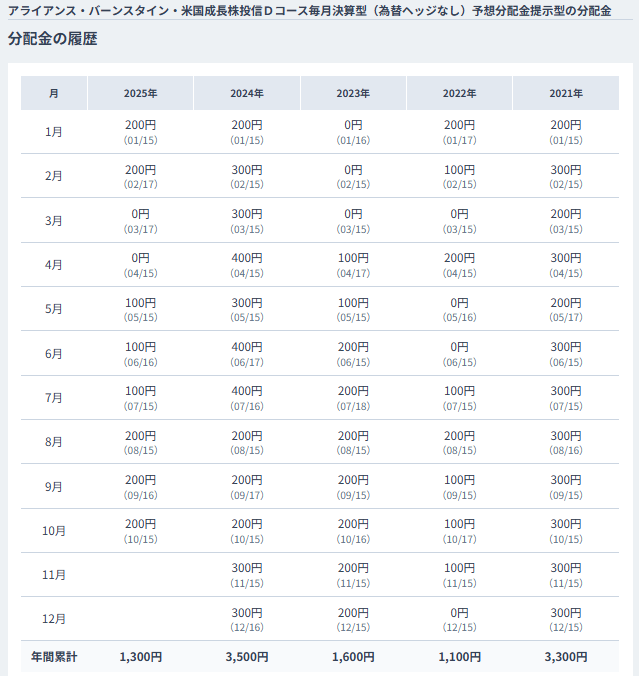639x676 pixels.
Task: Click the 1,300円 annual total for 2025
Action: click(140, 657)
